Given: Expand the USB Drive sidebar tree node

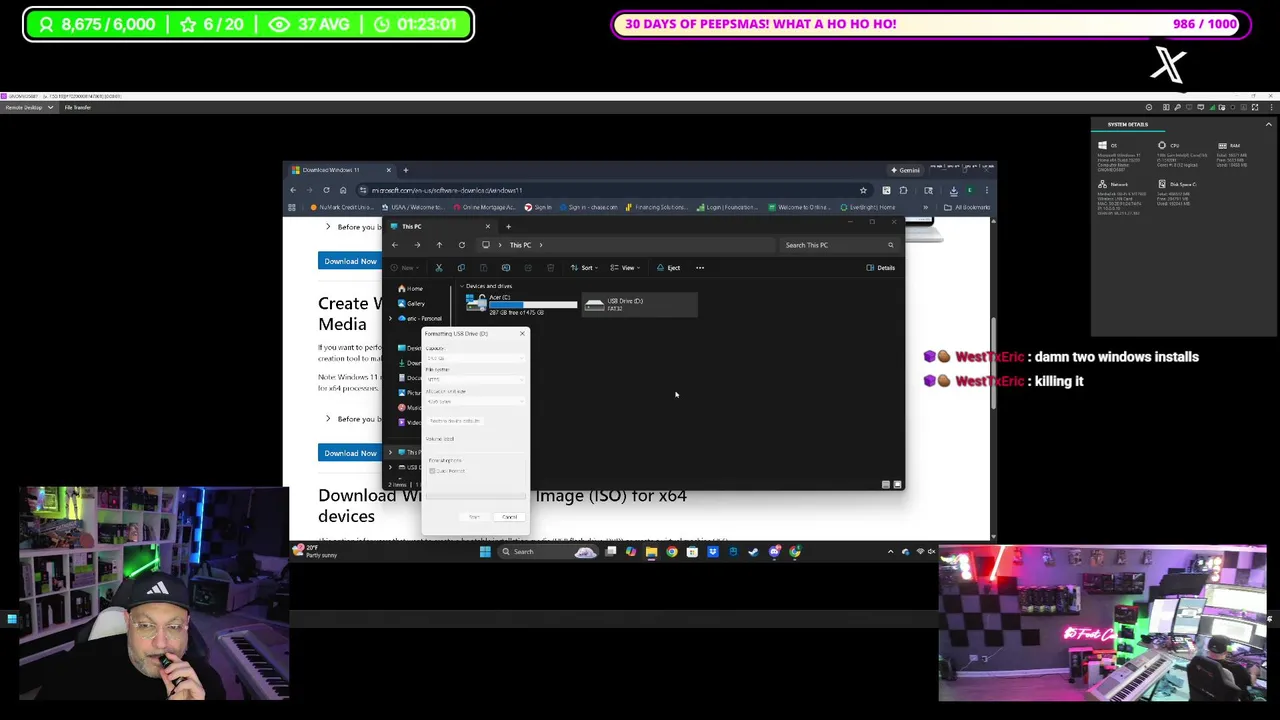Looking at the screenshot, I should coord(391,467).
